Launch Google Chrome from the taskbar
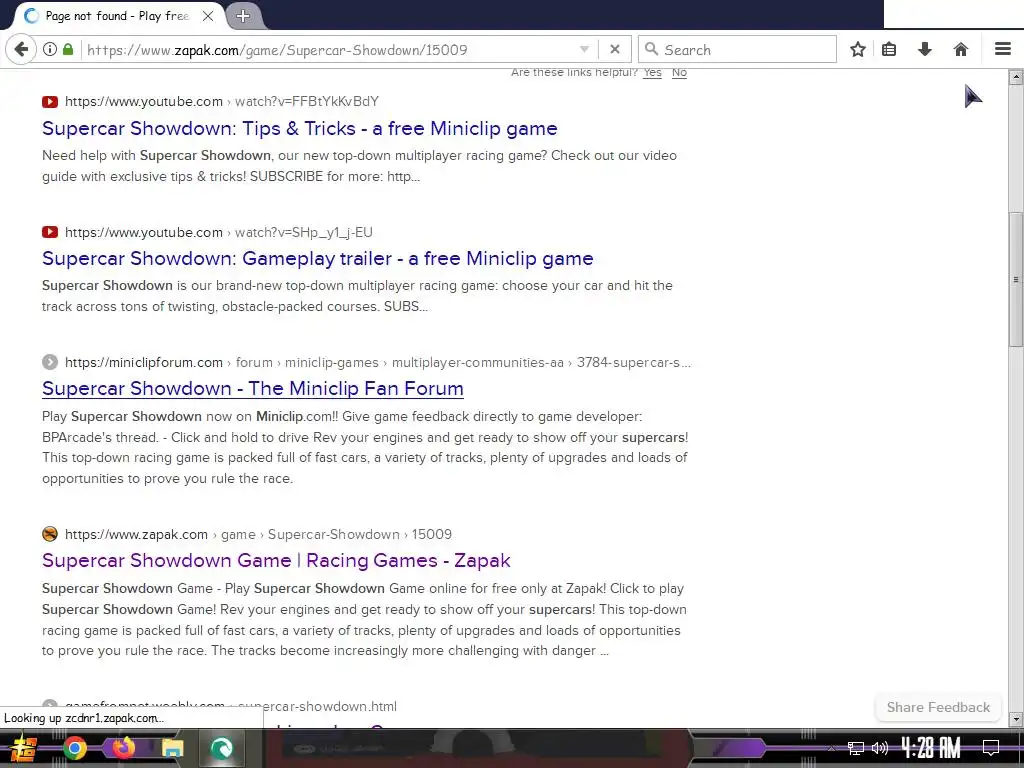 click(x=74, y=748)
